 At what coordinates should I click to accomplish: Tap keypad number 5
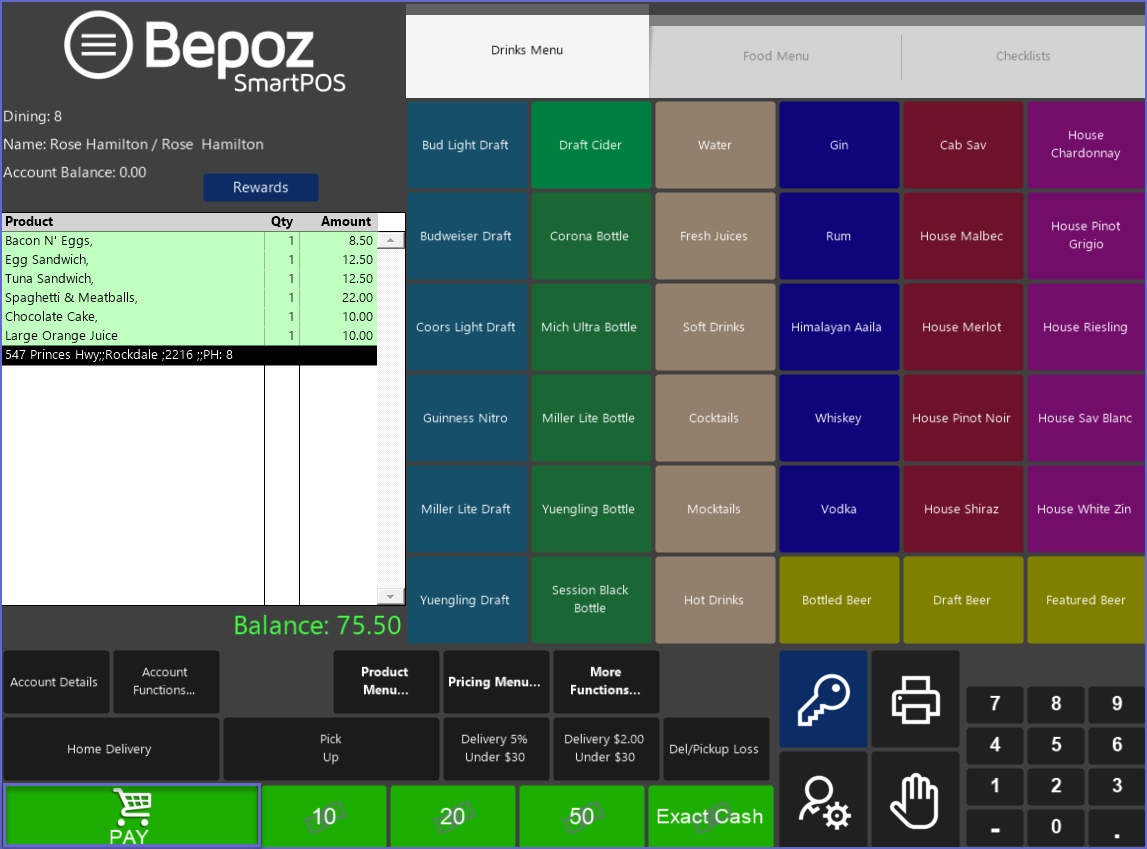(x=1056, y=744)
